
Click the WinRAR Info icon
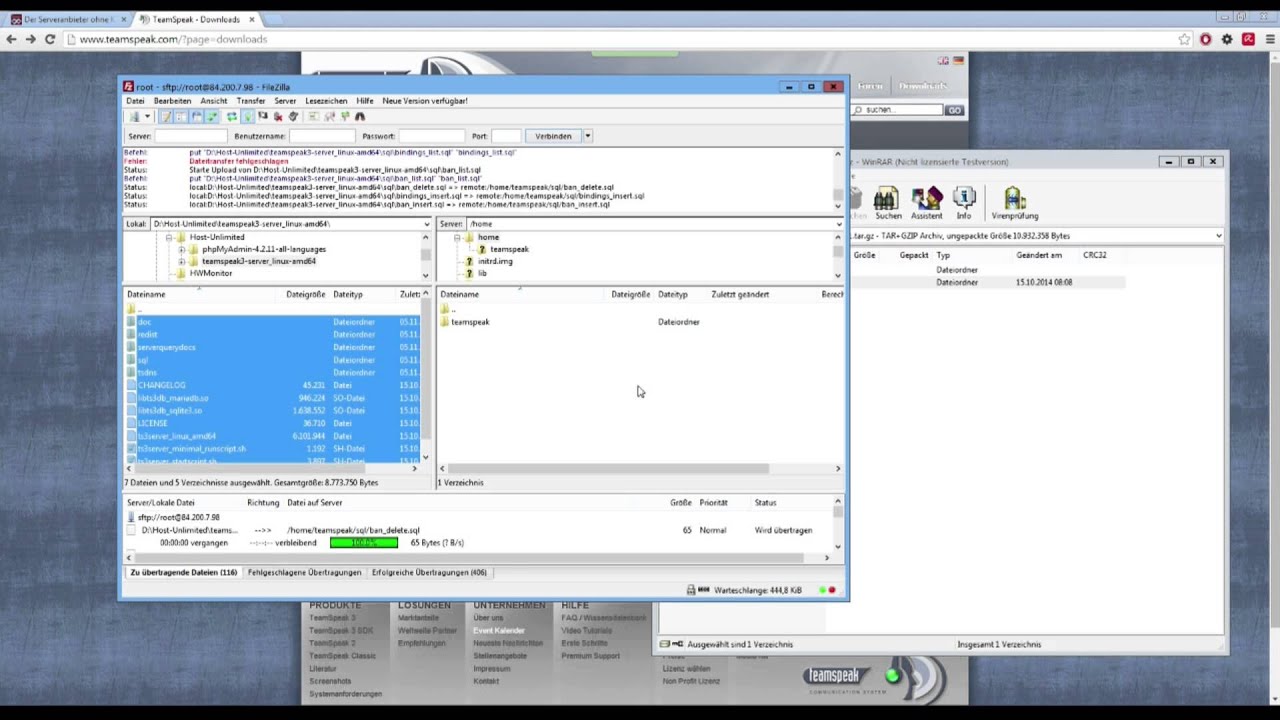click(x=964, y=203)
